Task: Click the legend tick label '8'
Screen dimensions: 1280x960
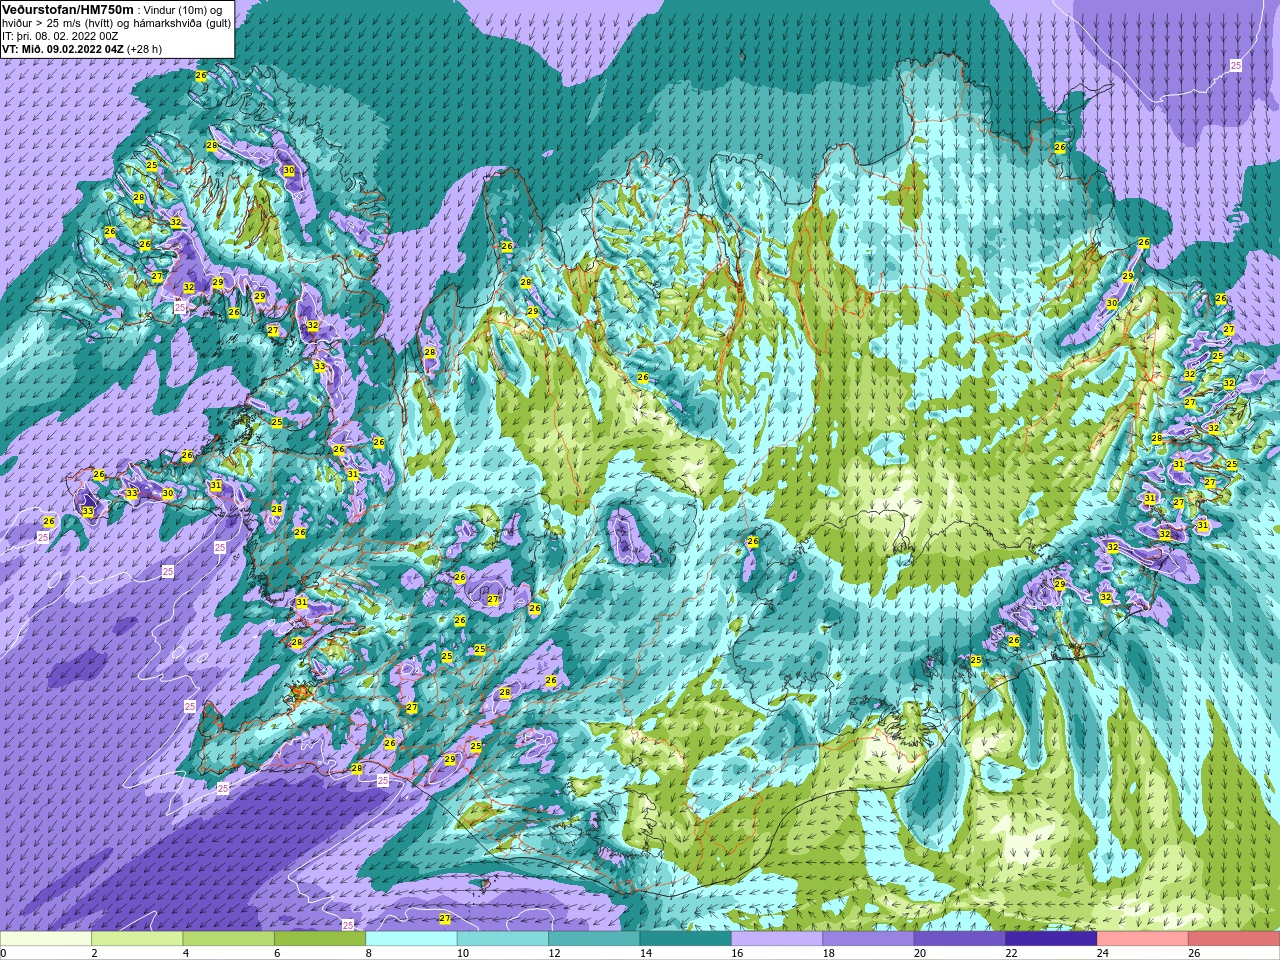Action: click(368, 953)
